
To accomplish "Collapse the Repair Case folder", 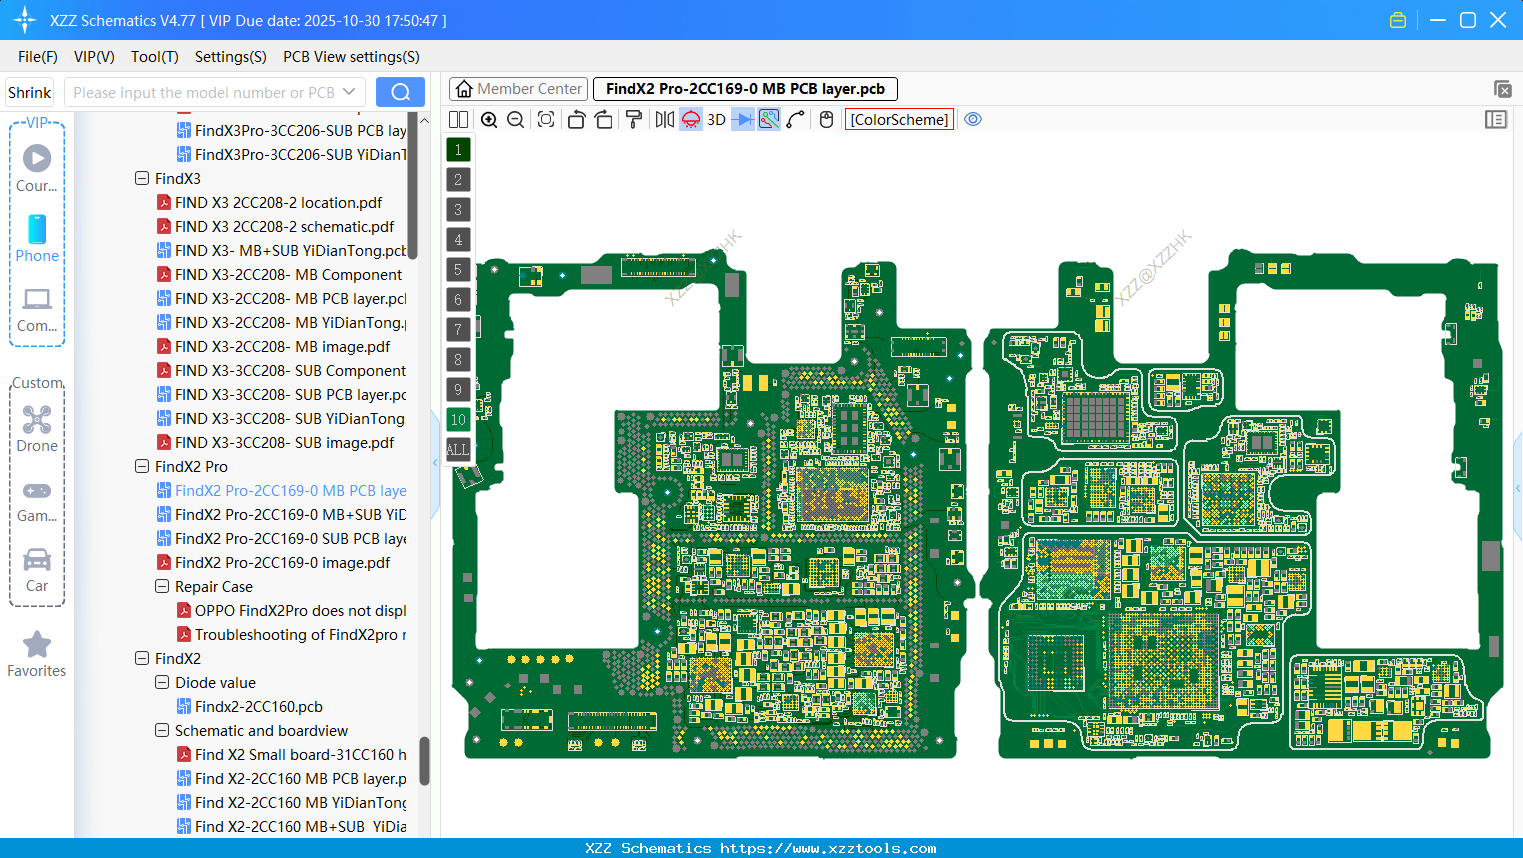I will (162, 587).
